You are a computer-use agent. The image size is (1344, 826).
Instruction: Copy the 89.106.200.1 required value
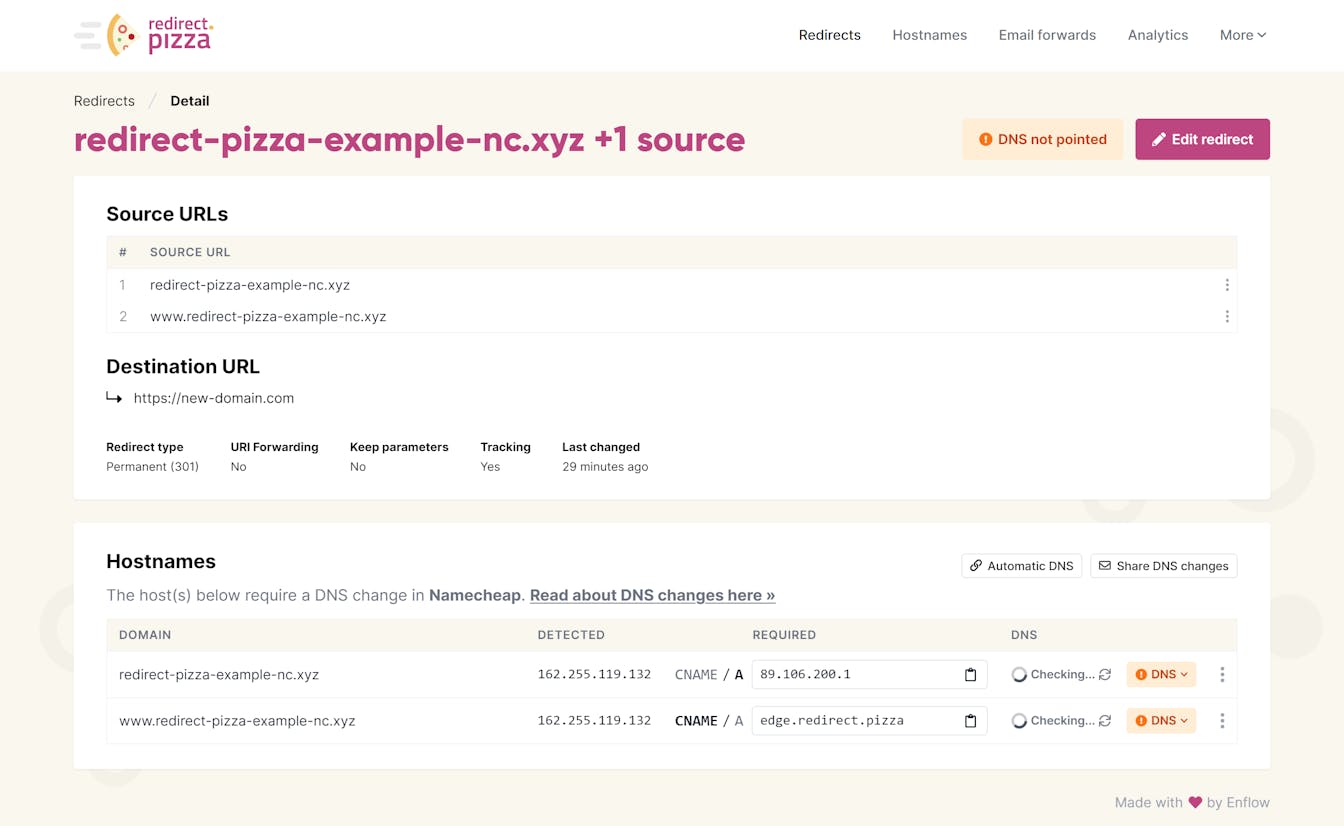coord(969,675)
